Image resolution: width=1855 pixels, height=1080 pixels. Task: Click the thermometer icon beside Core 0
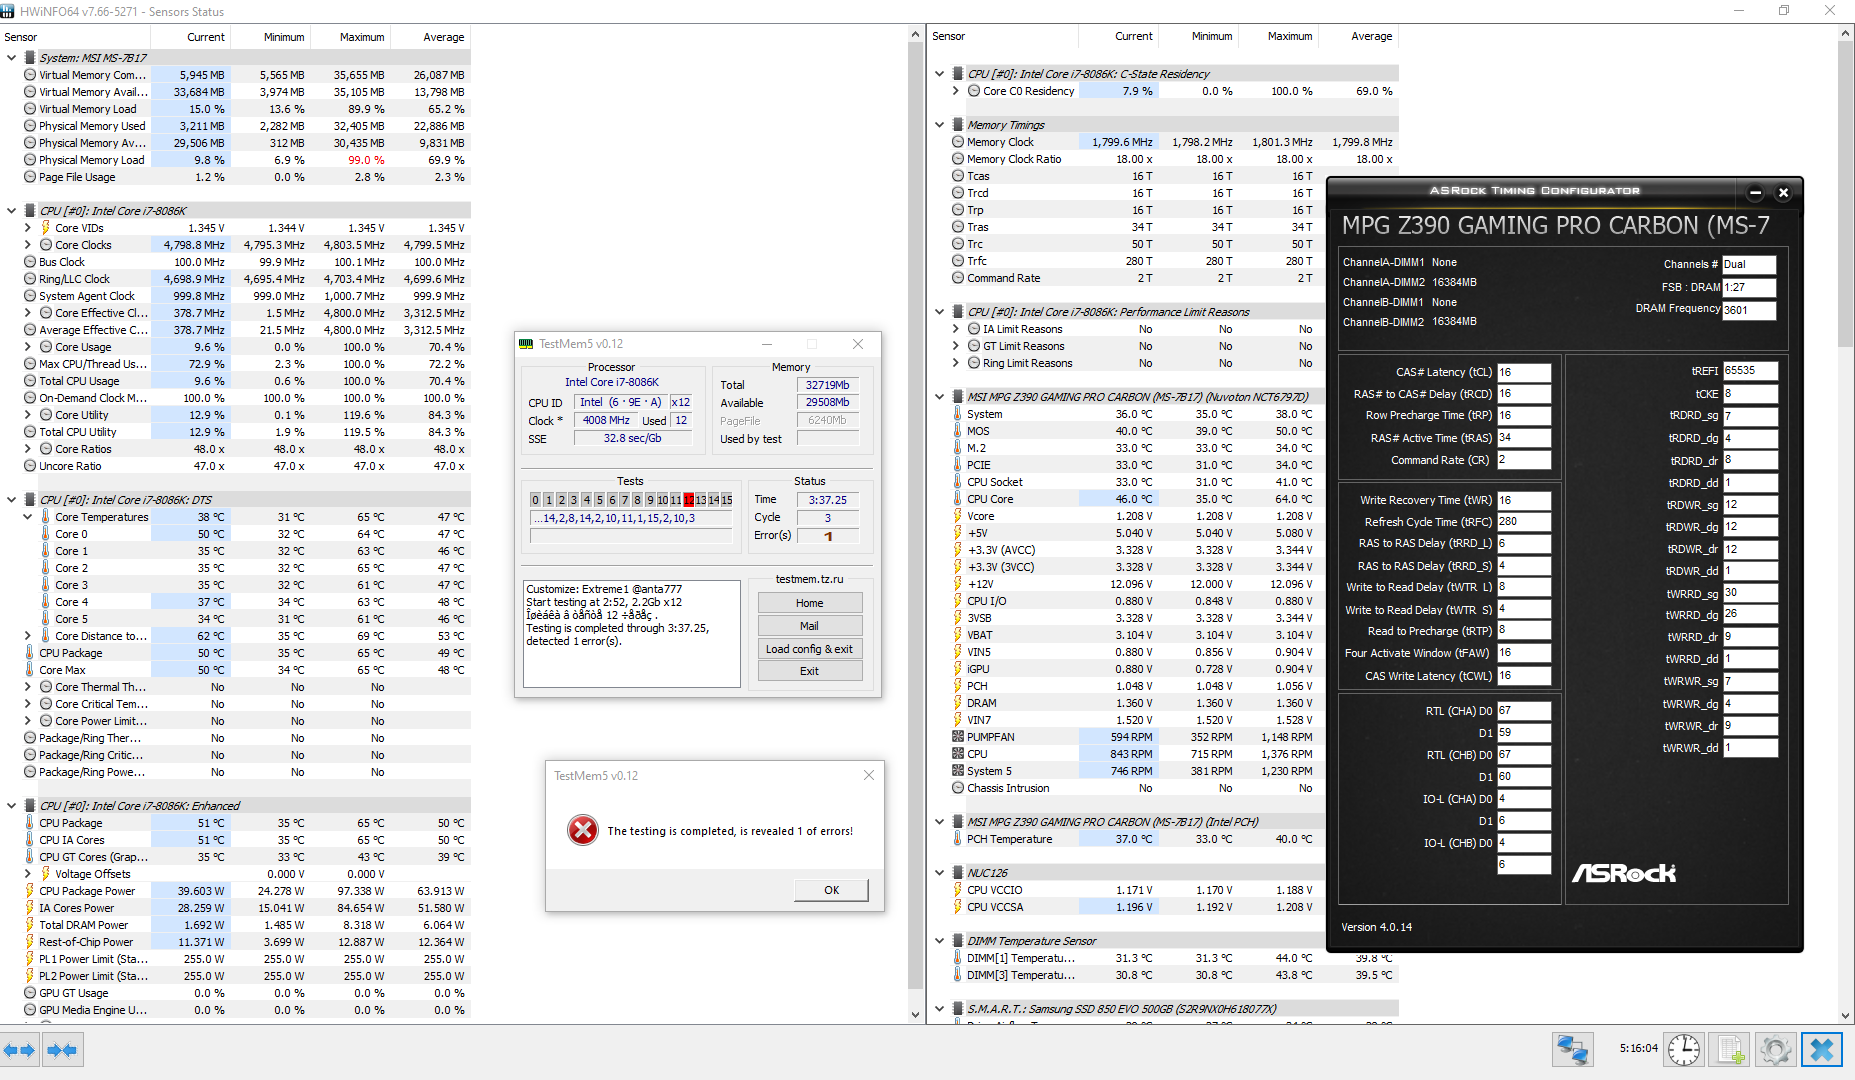pyautogui.click(x=45, y=534)
